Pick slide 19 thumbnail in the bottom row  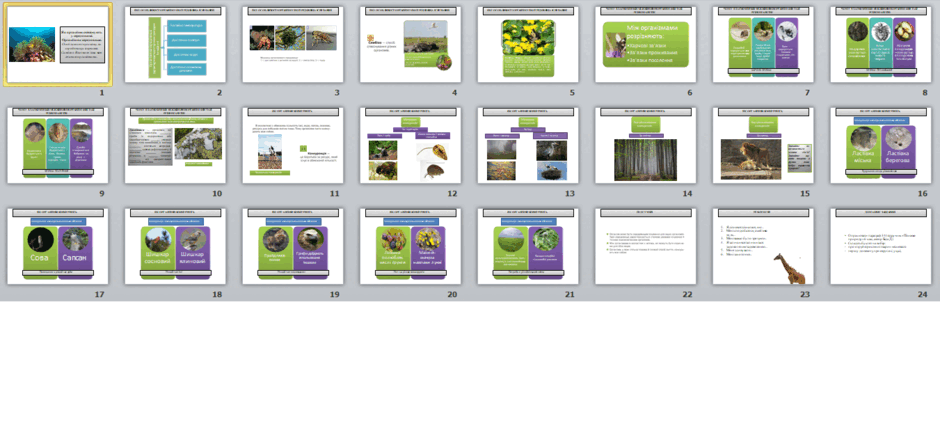pyautogui.click(x=293, y=246)
